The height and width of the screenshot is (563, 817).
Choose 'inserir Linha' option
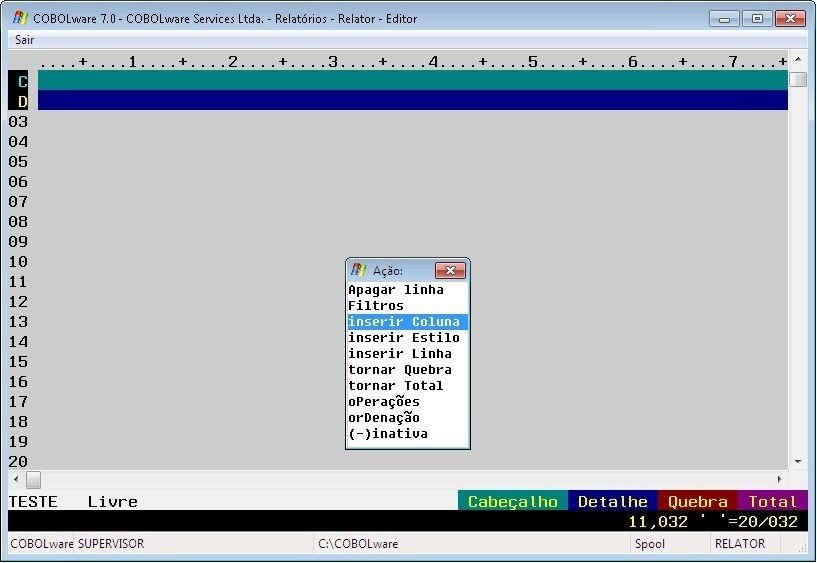(400, 354)
